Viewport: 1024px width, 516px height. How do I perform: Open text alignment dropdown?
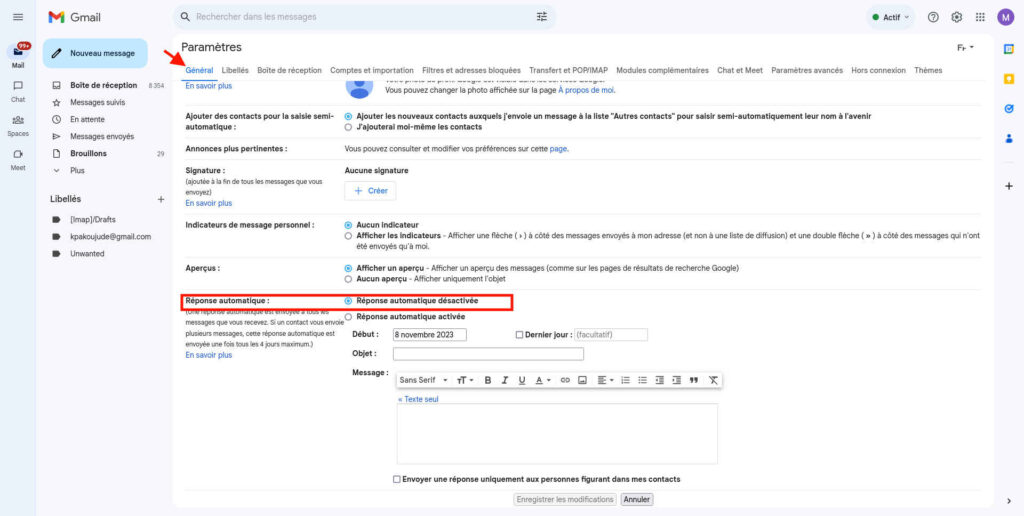[605, 380]
